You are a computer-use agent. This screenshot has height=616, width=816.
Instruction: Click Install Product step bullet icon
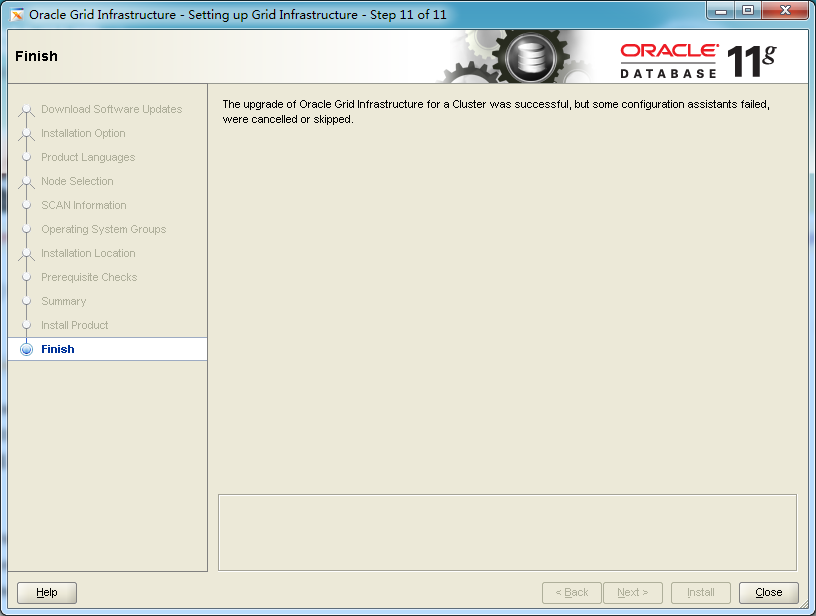pos(27,325)
